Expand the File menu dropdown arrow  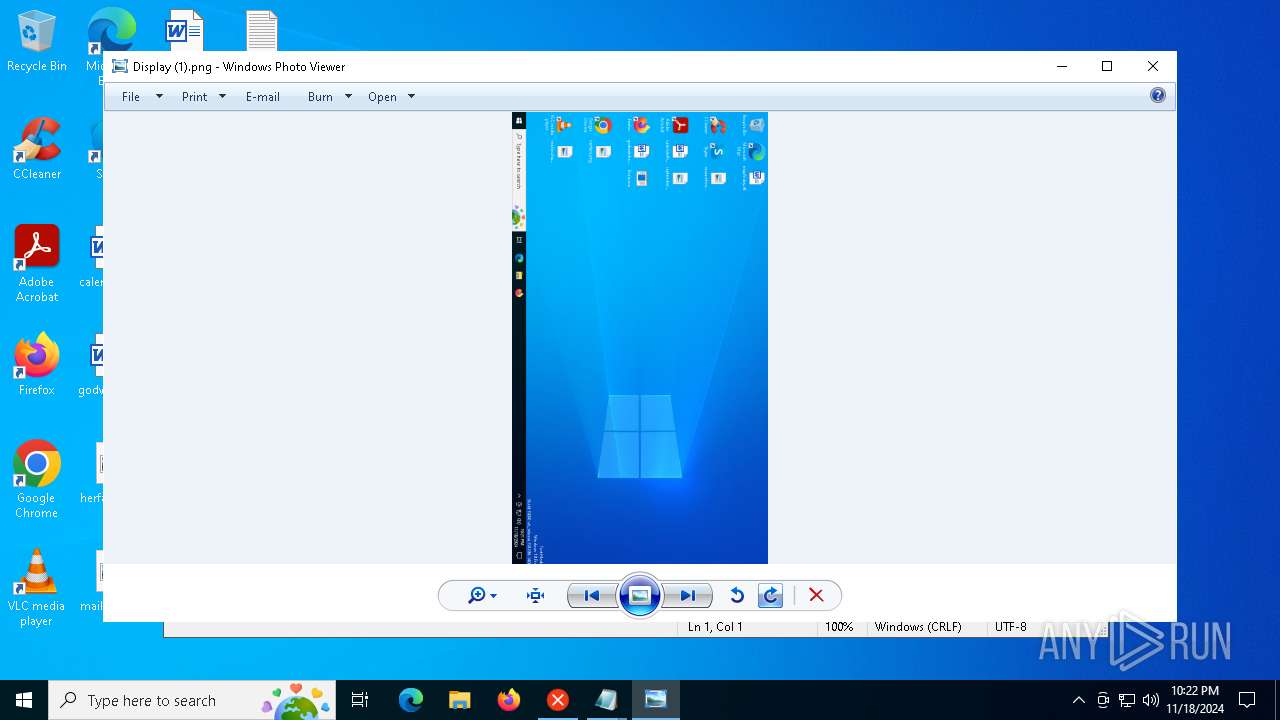pos(159,97)
